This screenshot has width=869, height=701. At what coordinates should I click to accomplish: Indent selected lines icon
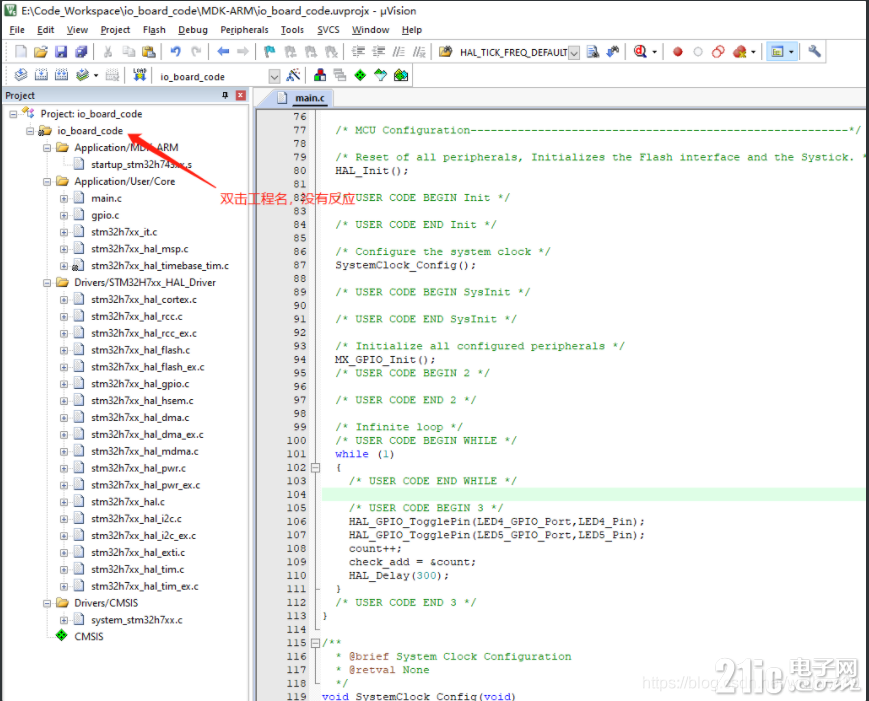(359, 52)
